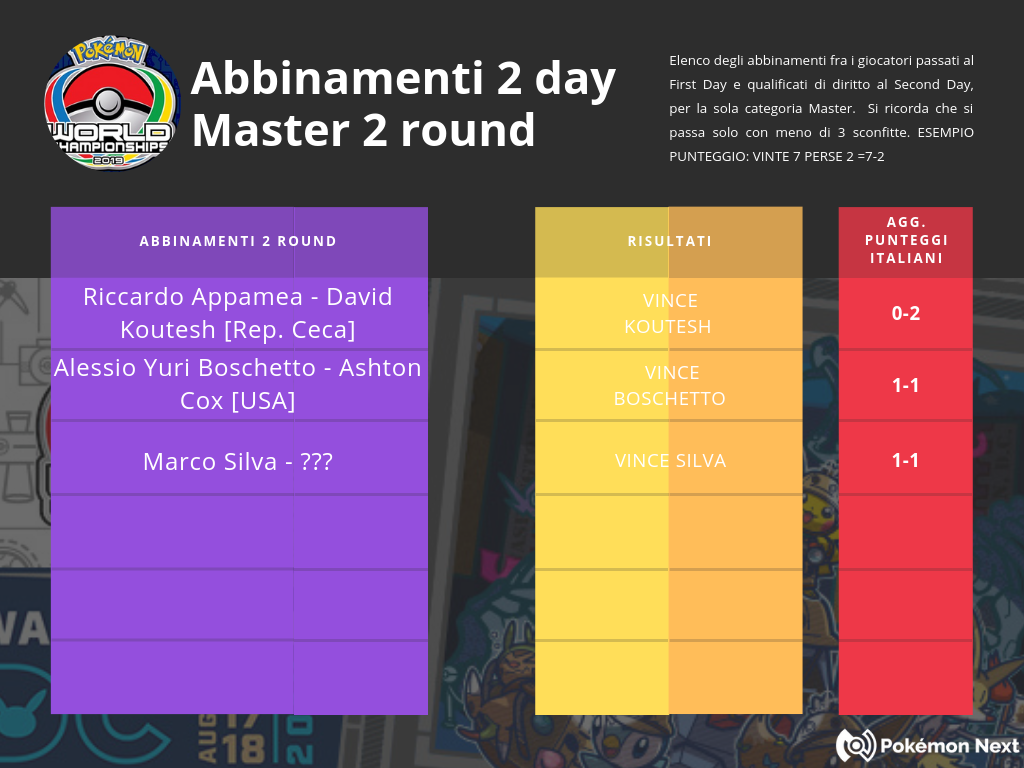Click the 0-2 score cell
Viewport: 1024px width, 768px height.
click(905, 314)
